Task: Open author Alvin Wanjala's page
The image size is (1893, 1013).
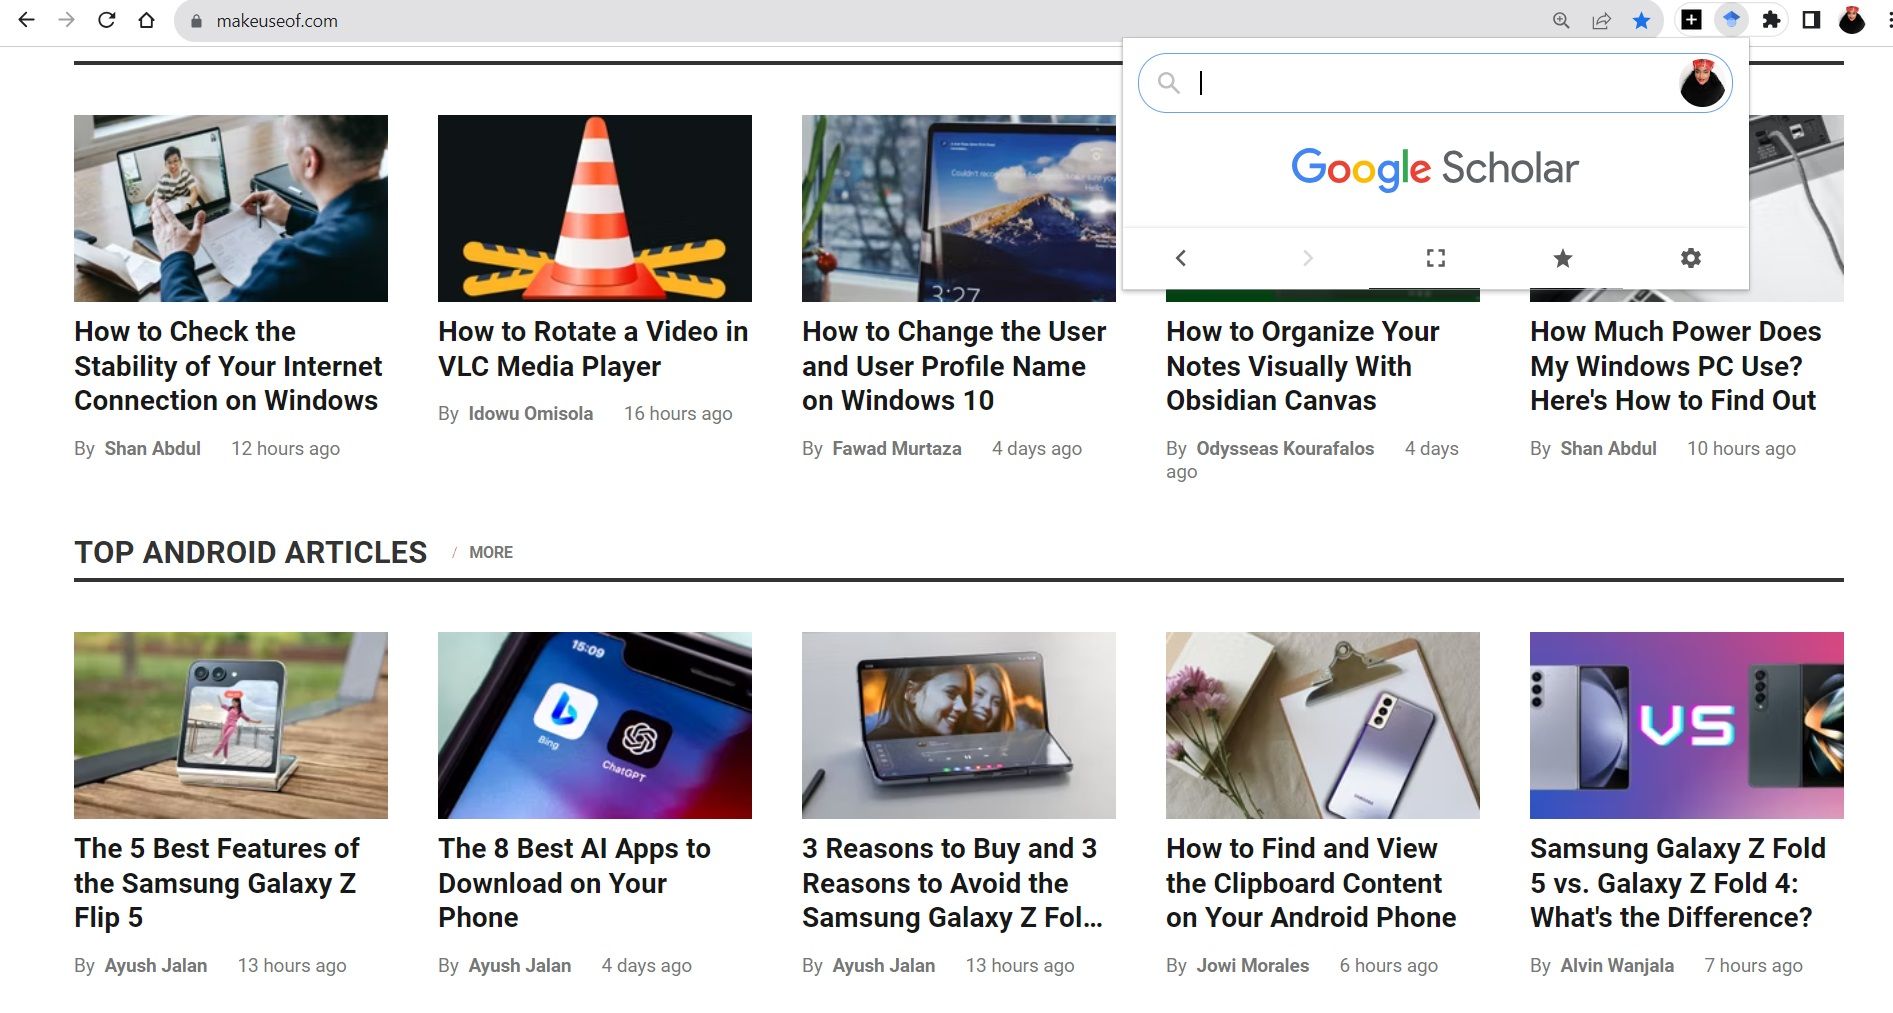Action: [1617, 966]
